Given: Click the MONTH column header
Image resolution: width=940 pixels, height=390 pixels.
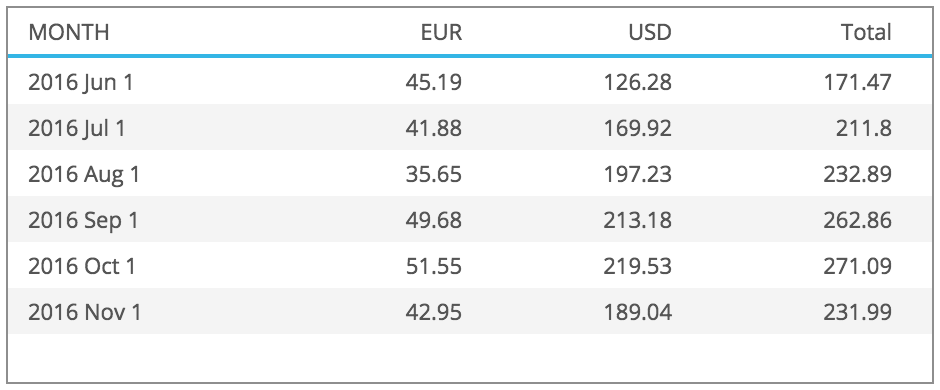Looking at the screenshot, I should (69, 32).
